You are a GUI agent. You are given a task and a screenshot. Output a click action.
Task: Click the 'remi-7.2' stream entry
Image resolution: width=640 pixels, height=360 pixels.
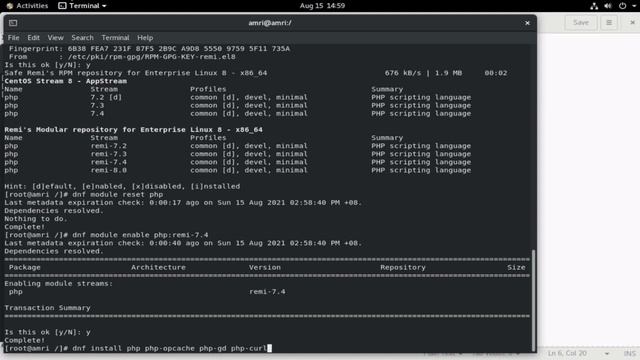pos(109,146)
